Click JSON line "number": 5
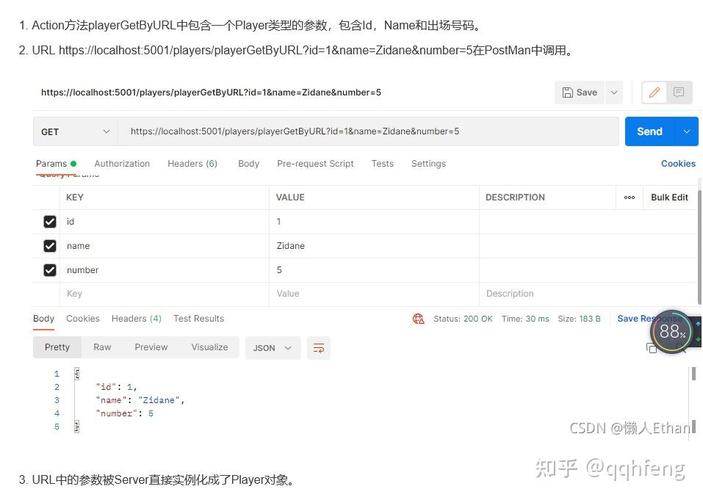703x500 pixels. pyautogui.click(x=125, y=413)
